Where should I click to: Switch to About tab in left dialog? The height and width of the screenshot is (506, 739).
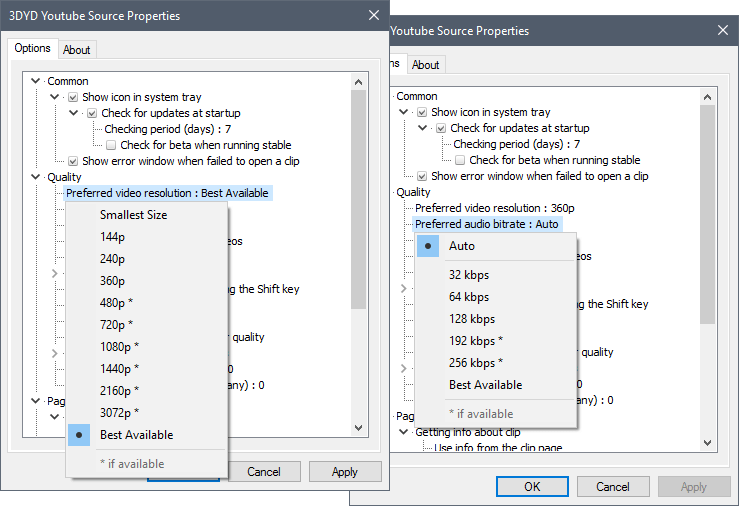tap(76, 49)
